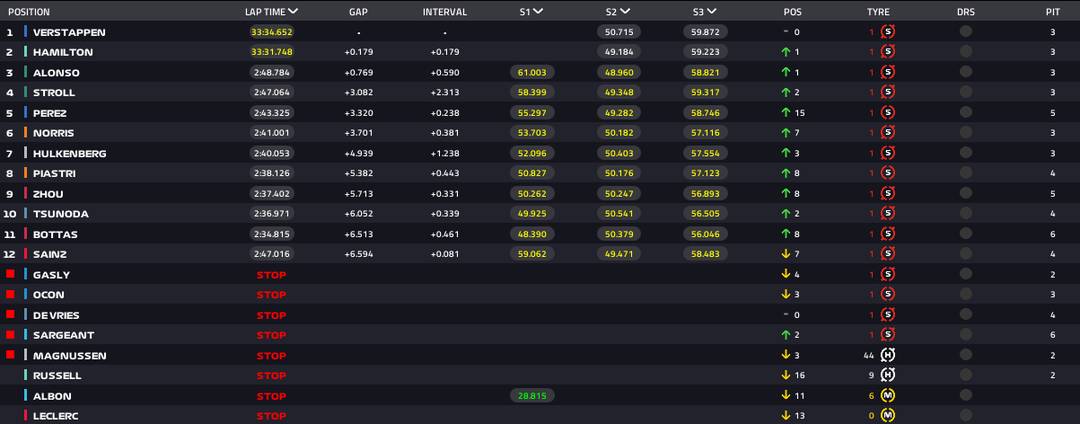The width and height of the screenshot is (1080, 424).
Task: Click the PIT column header
Action: coord(1052,12)
